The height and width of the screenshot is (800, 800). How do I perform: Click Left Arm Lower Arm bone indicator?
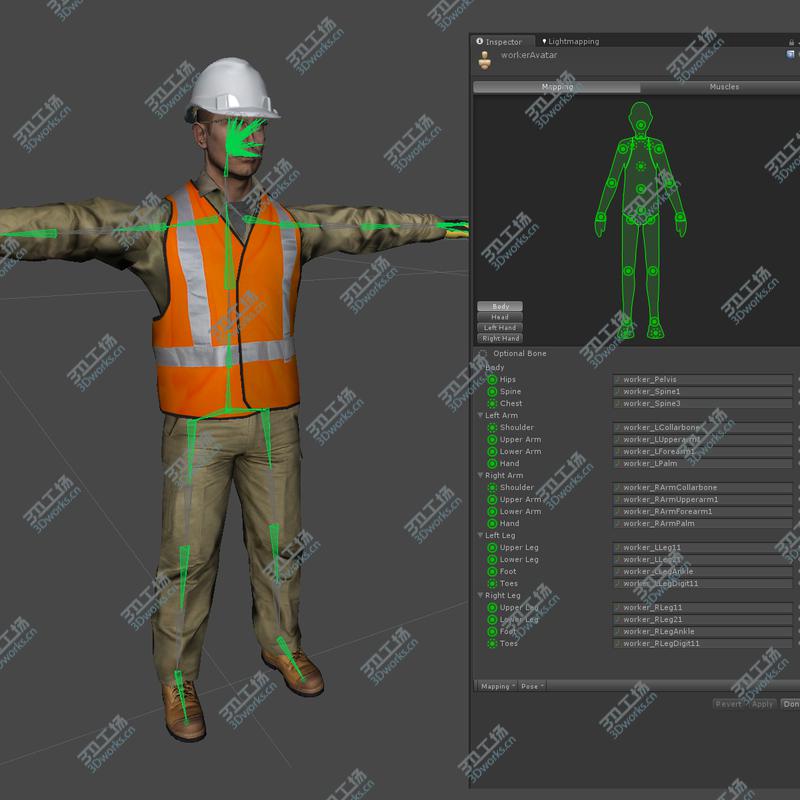(x=492, y=452)
